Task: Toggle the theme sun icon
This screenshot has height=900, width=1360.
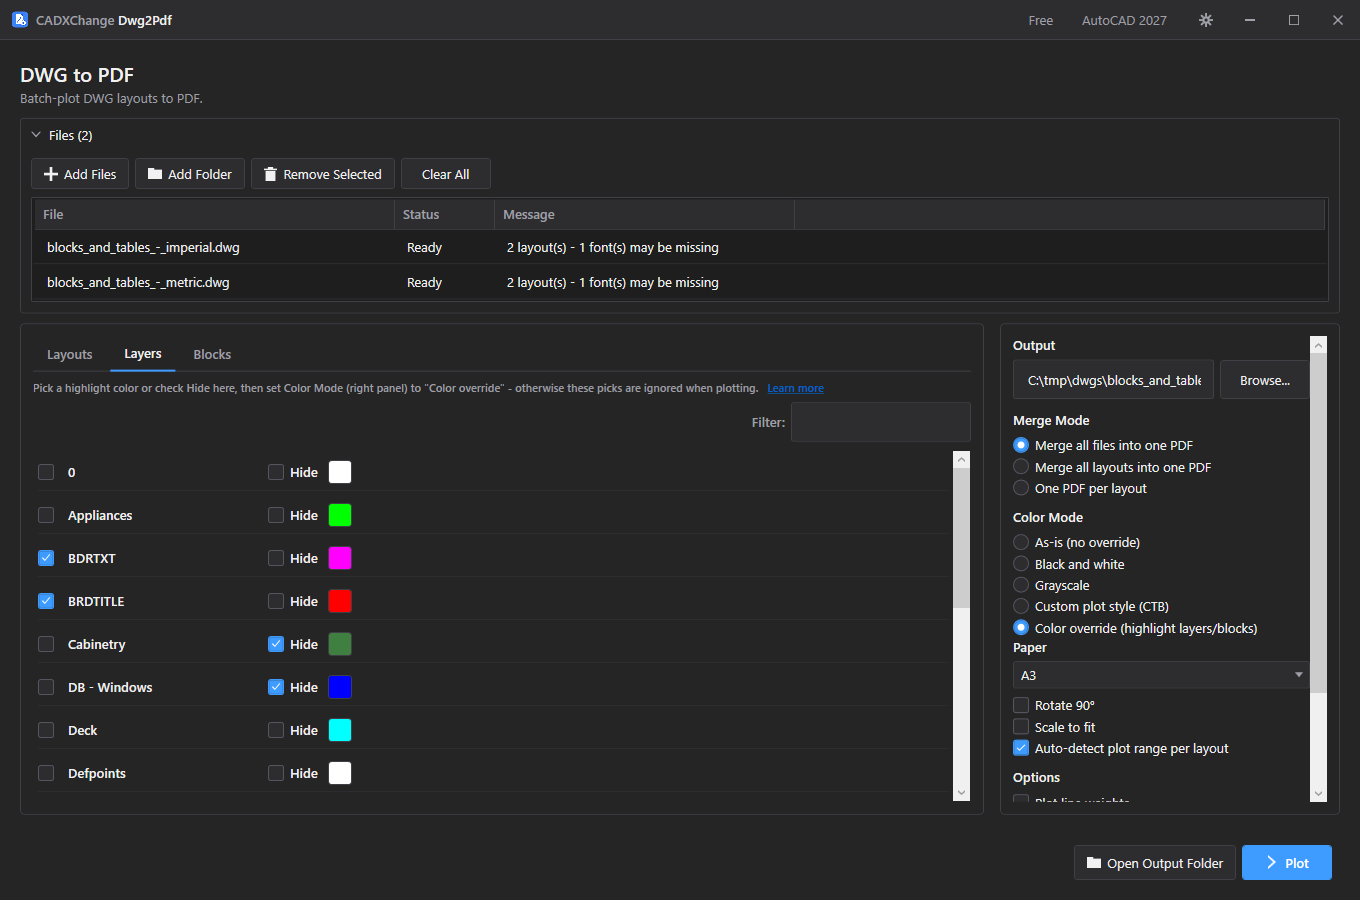Action: [1206, 20]
